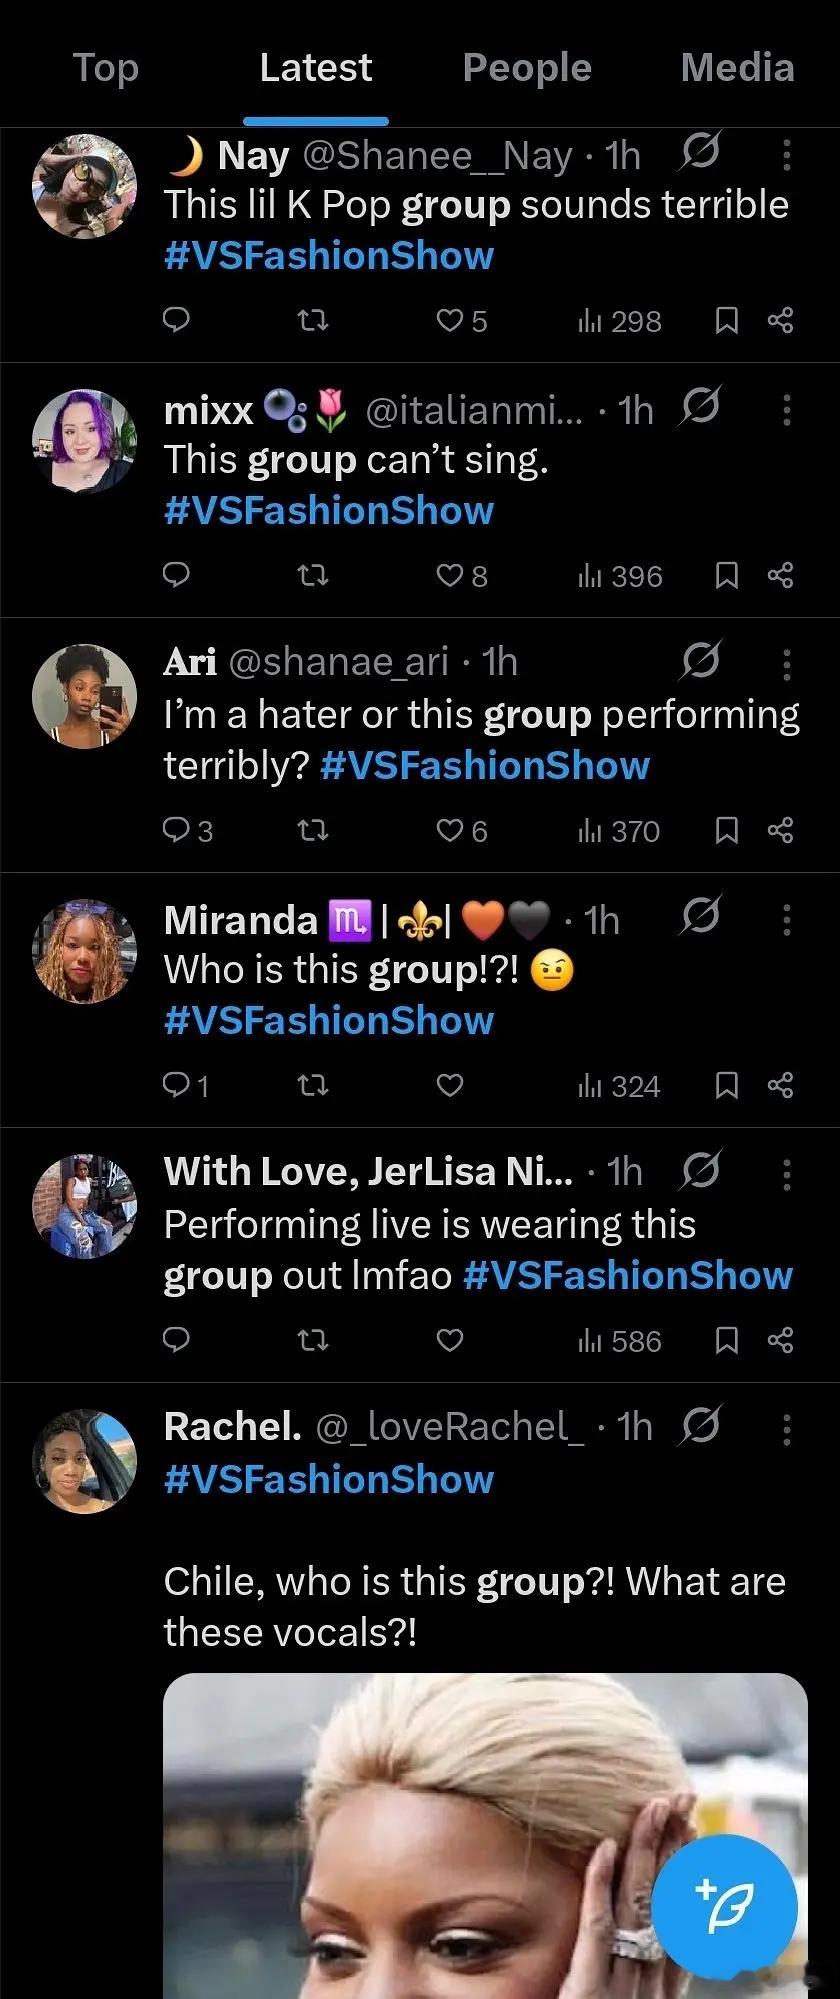Open more options menu on Rachel's tweet
Image resolution: width=840 pixels, height=1999 pixels.
click(x=787, y=1429)
